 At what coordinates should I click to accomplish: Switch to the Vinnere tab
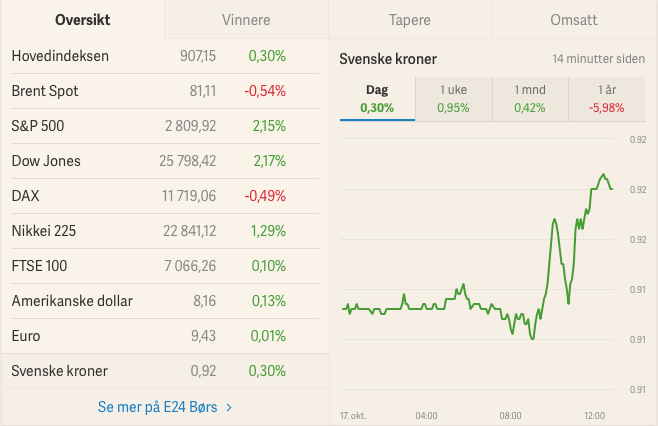(x=246, y=20)
